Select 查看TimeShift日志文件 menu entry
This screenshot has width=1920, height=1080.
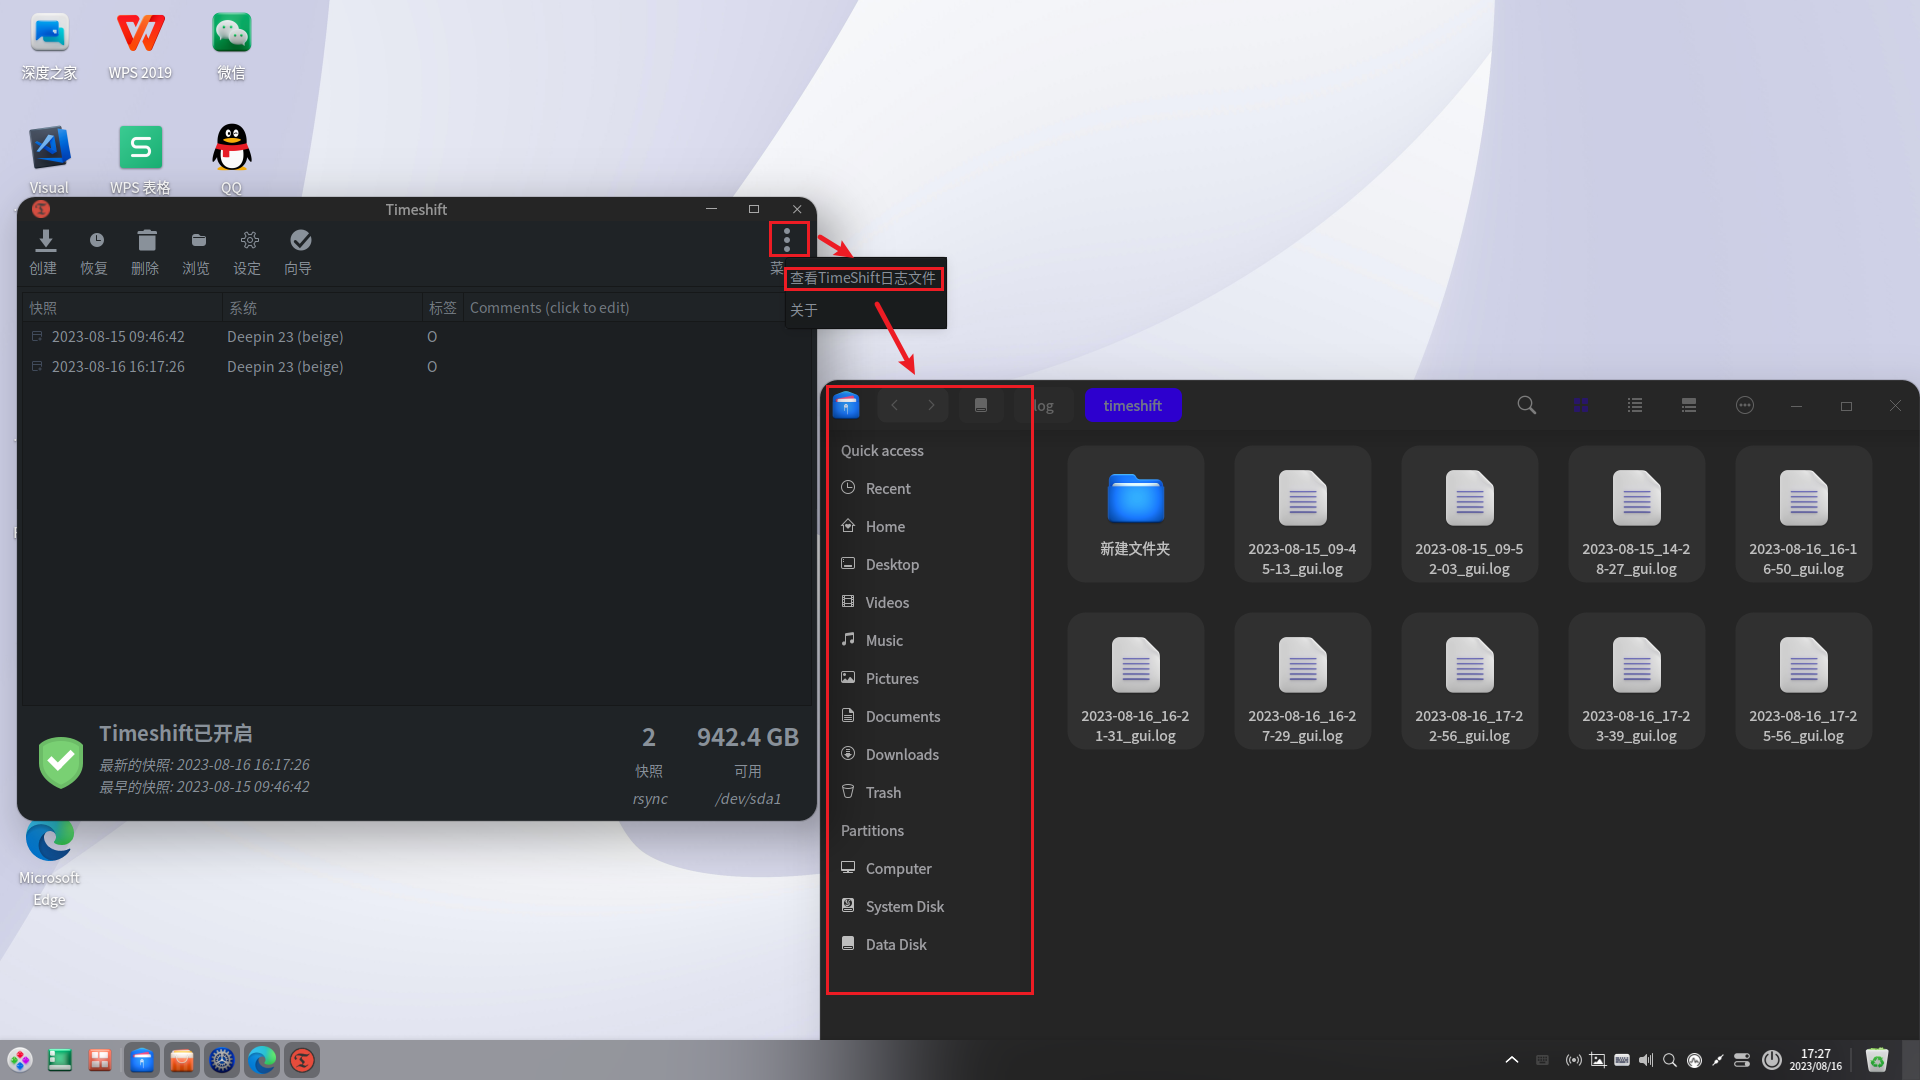coord(863,278)
